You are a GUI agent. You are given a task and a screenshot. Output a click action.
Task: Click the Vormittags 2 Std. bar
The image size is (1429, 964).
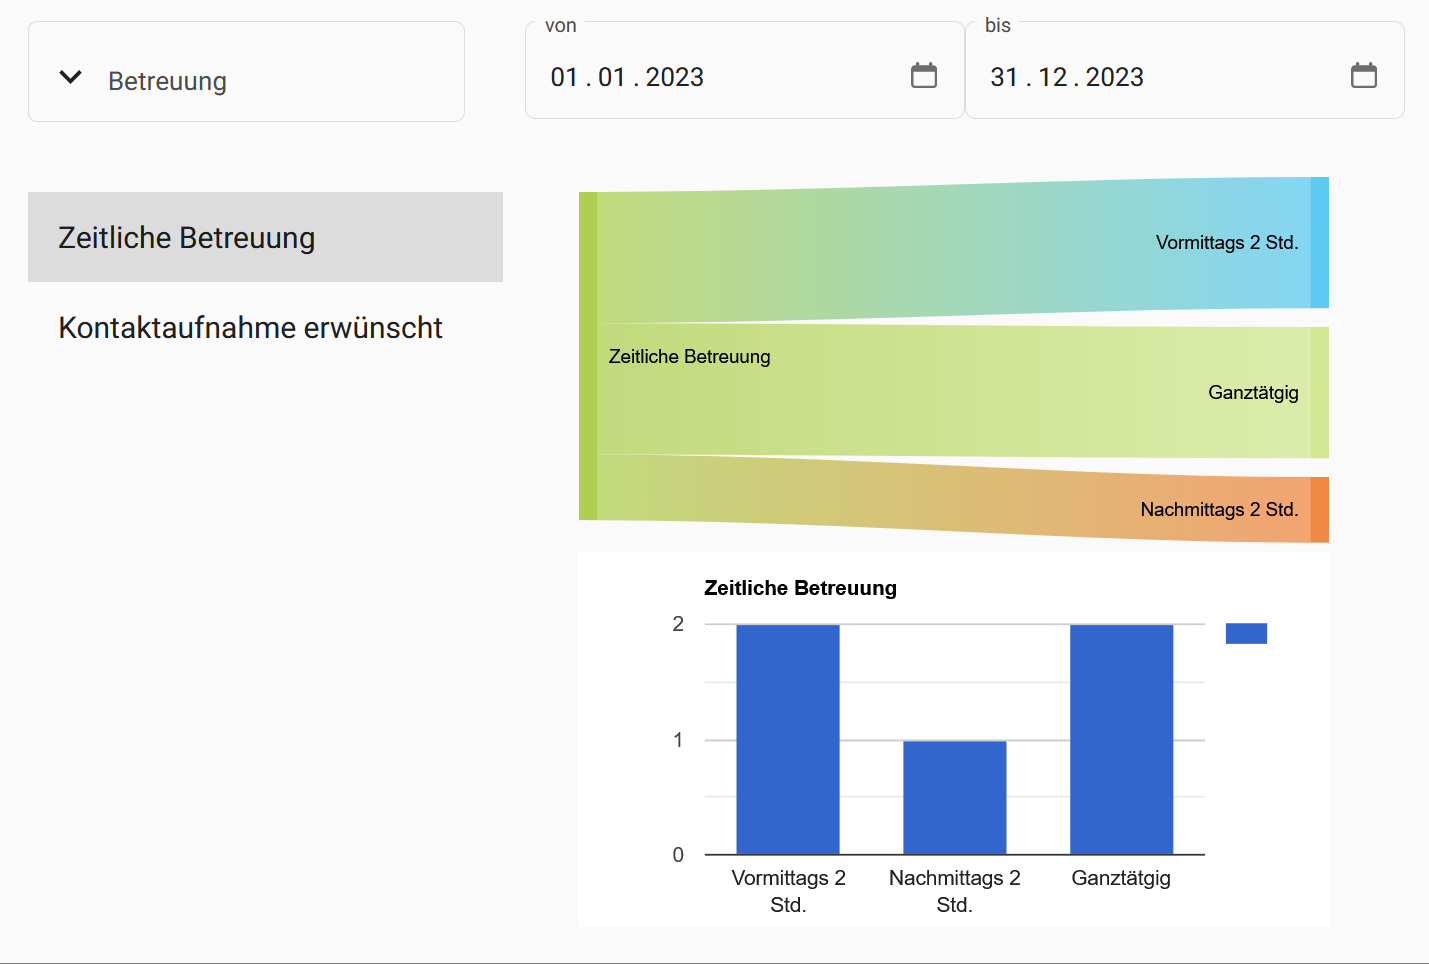pyautogui.click(x=788, y=739)
